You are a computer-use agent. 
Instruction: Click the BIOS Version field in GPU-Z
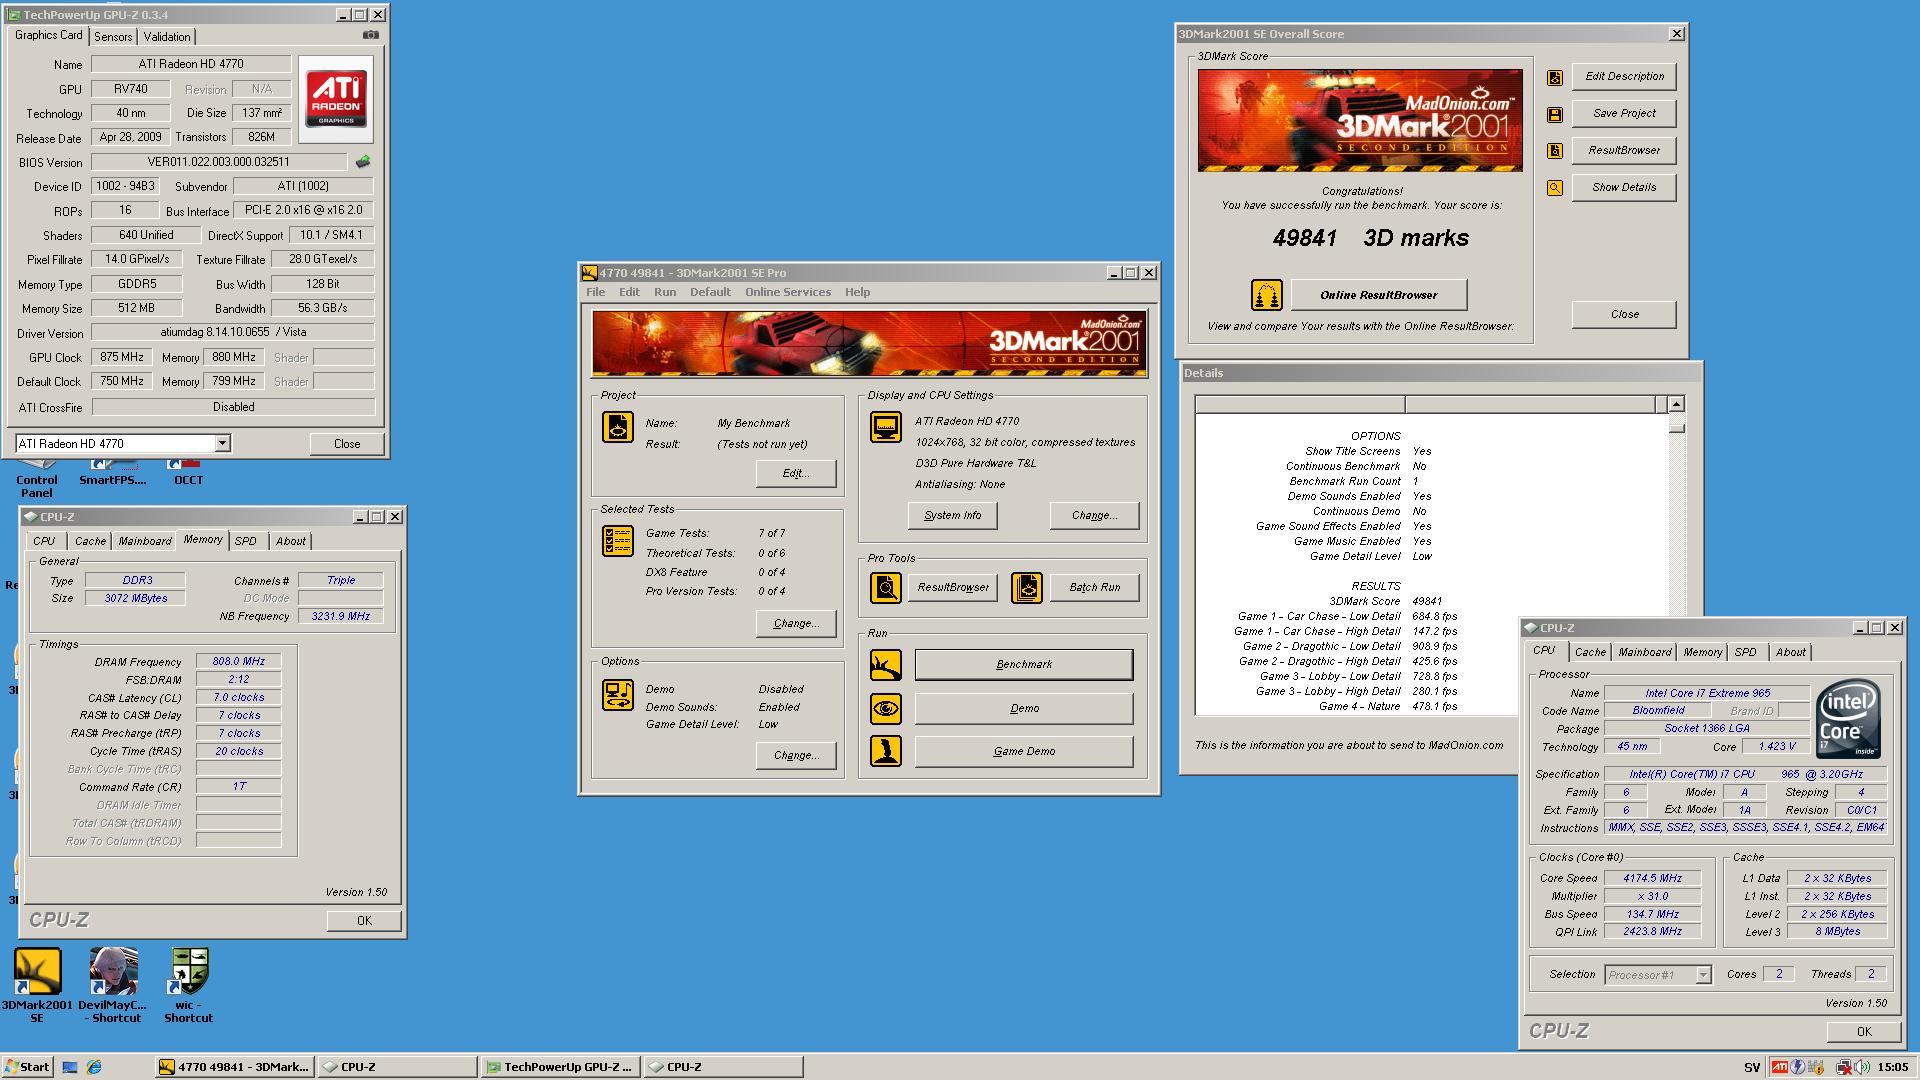pos(219,162)
